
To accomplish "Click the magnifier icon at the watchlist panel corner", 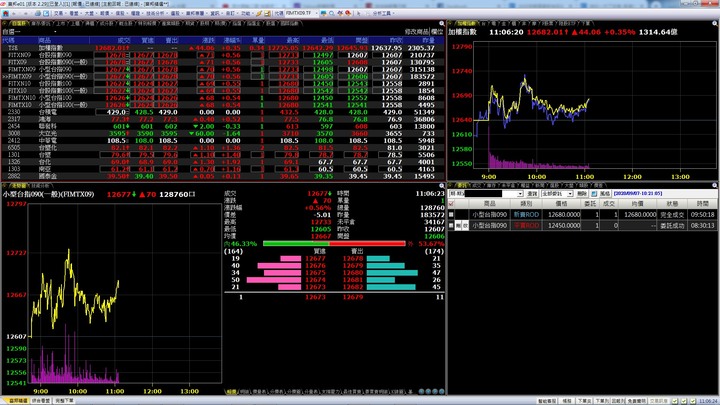I will point(442,23).
